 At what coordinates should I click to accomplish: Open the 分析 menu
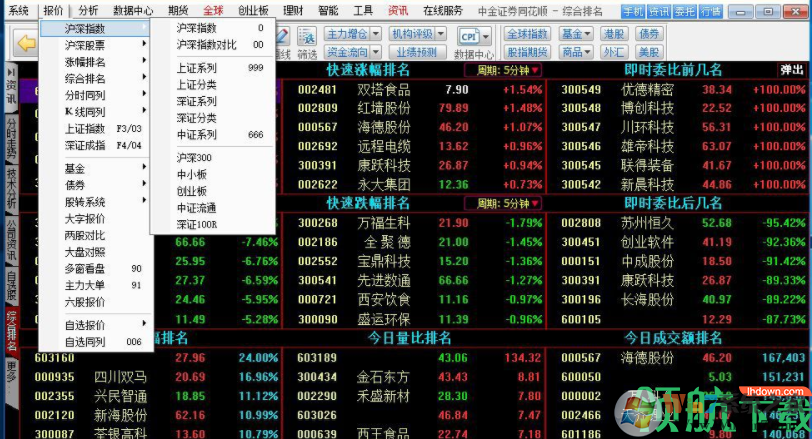pos(89,10)
